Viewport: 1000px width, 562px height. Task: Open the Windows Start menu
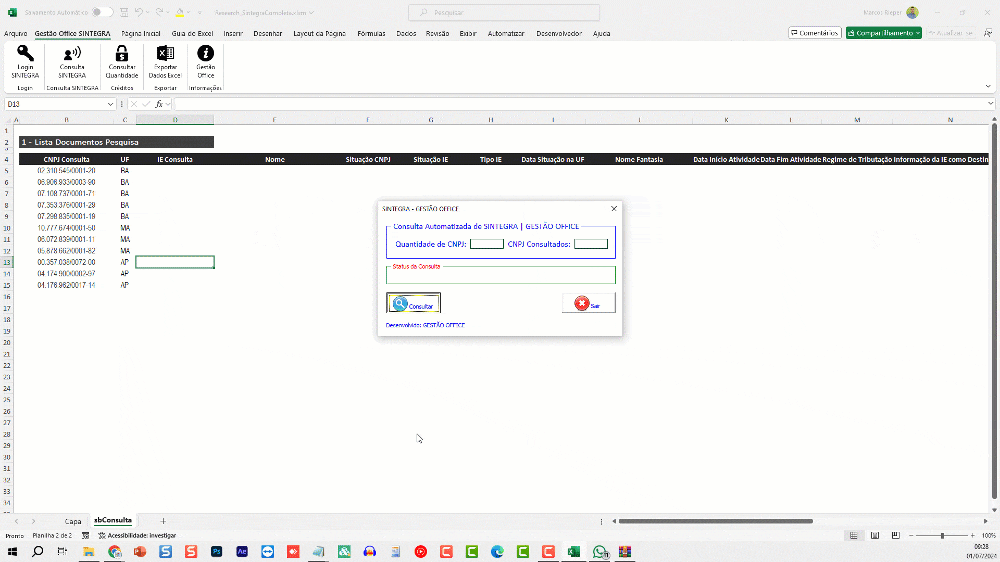click(x=12, y=551)
